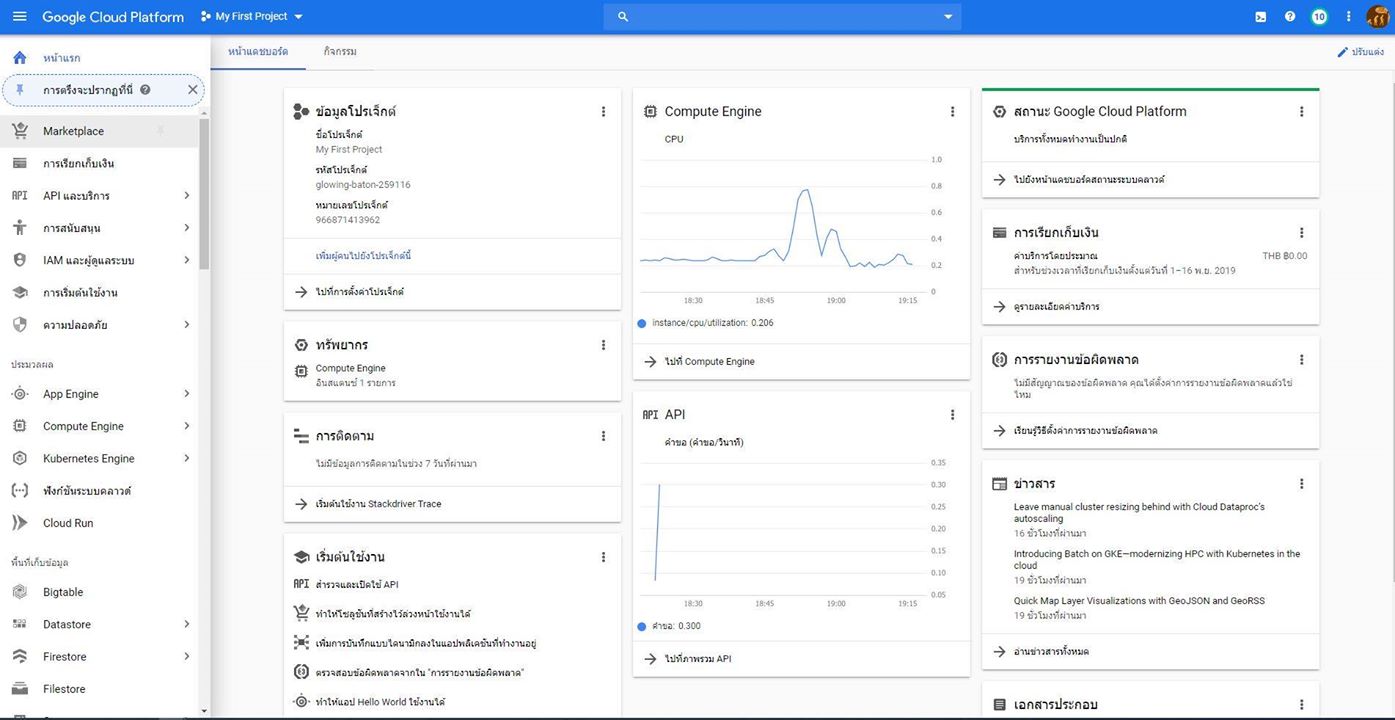Click the Bigtable icon in sidebar
This screenshot has height=720, width=1395.
coord(19,592)
